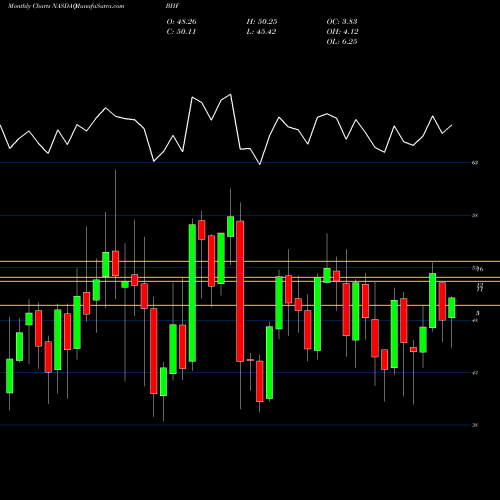Viewport: 500px width, 500px height.
Task: Select the close price 'C: 50.11'
Action: click(x=181, y=32)
